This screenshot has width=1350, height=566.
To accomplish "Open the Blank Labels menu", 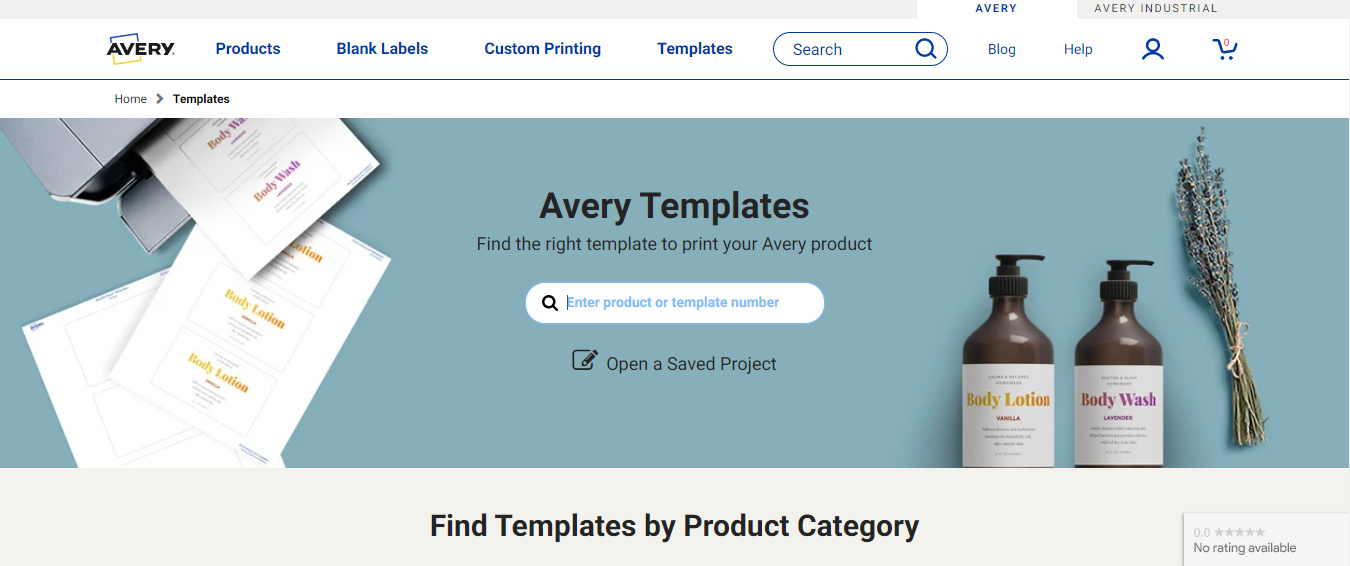I will click(382, 49).
